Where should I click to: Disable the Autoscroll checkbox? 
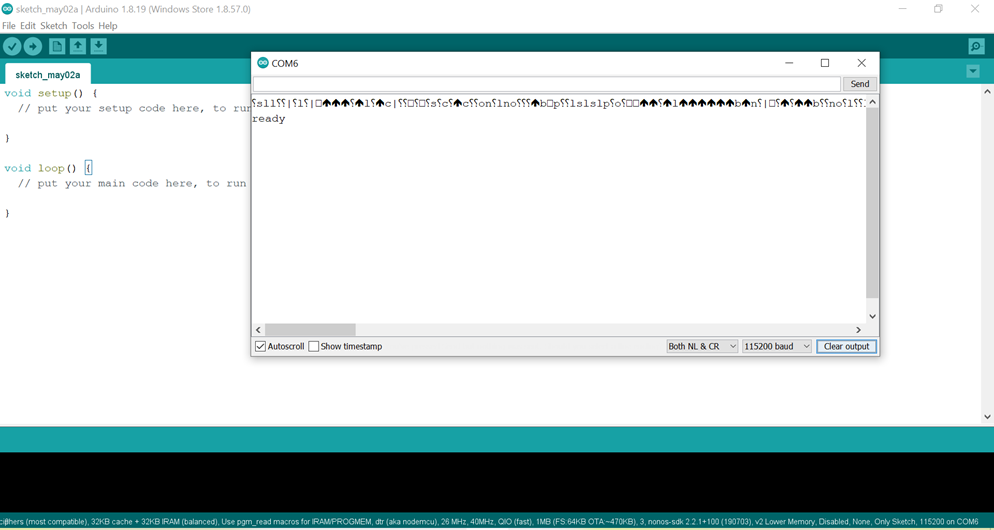click(x=261, y=346)
